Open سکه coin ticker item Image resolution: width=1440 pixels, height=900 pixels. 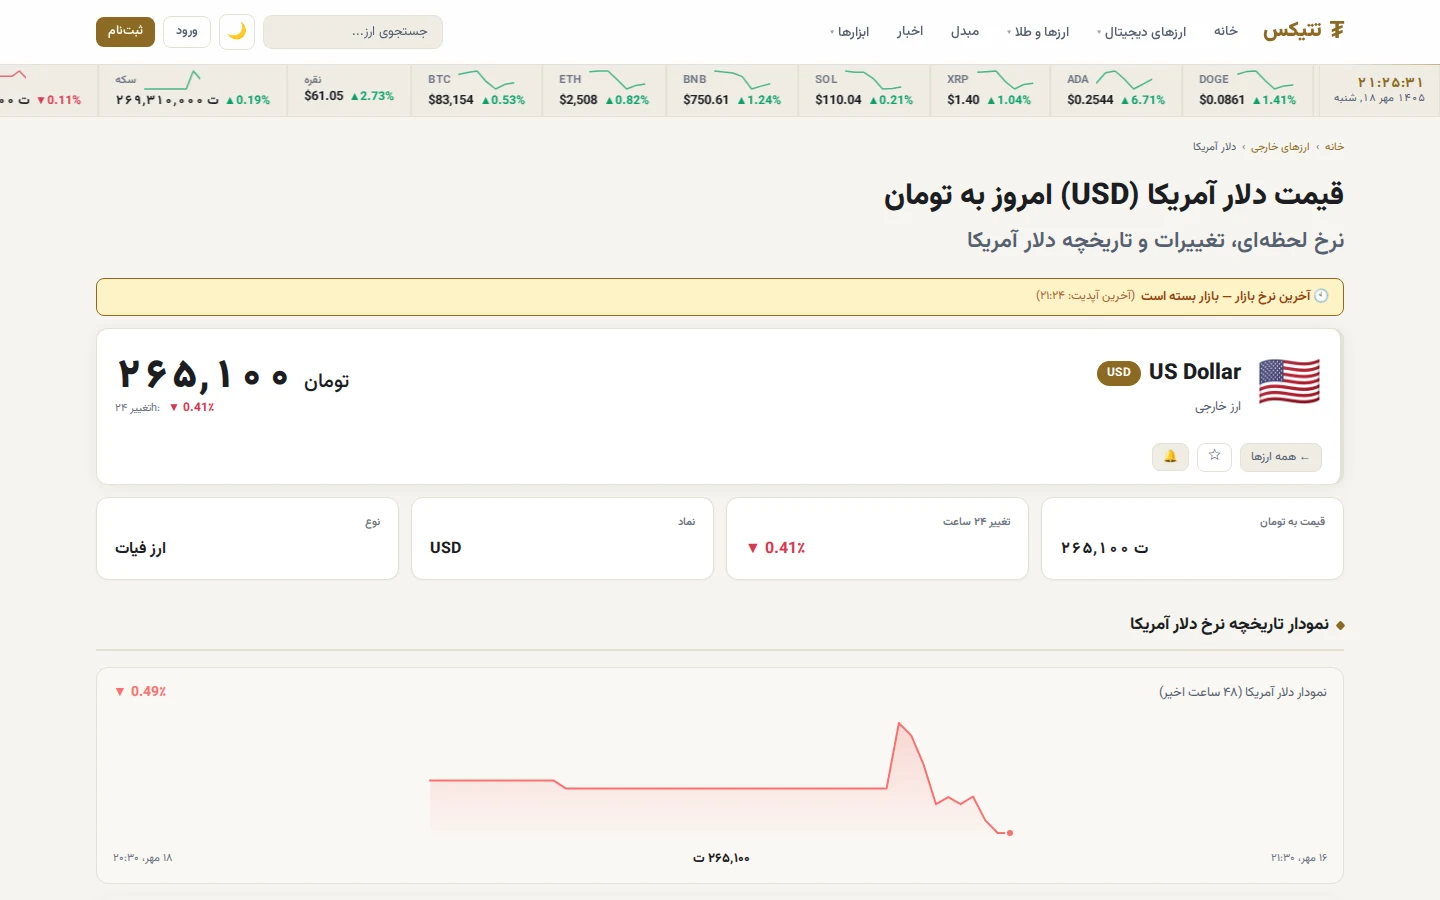pos(192,90)
